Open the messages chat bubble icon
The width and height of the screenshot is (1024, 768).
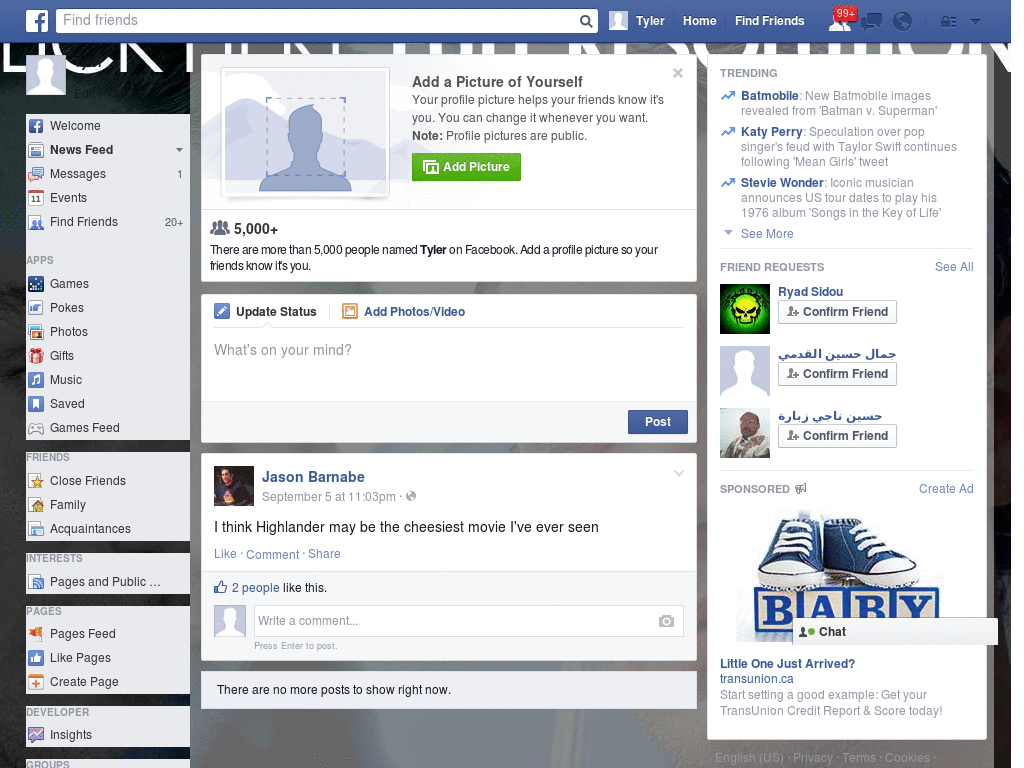click(x=871, y=22)
